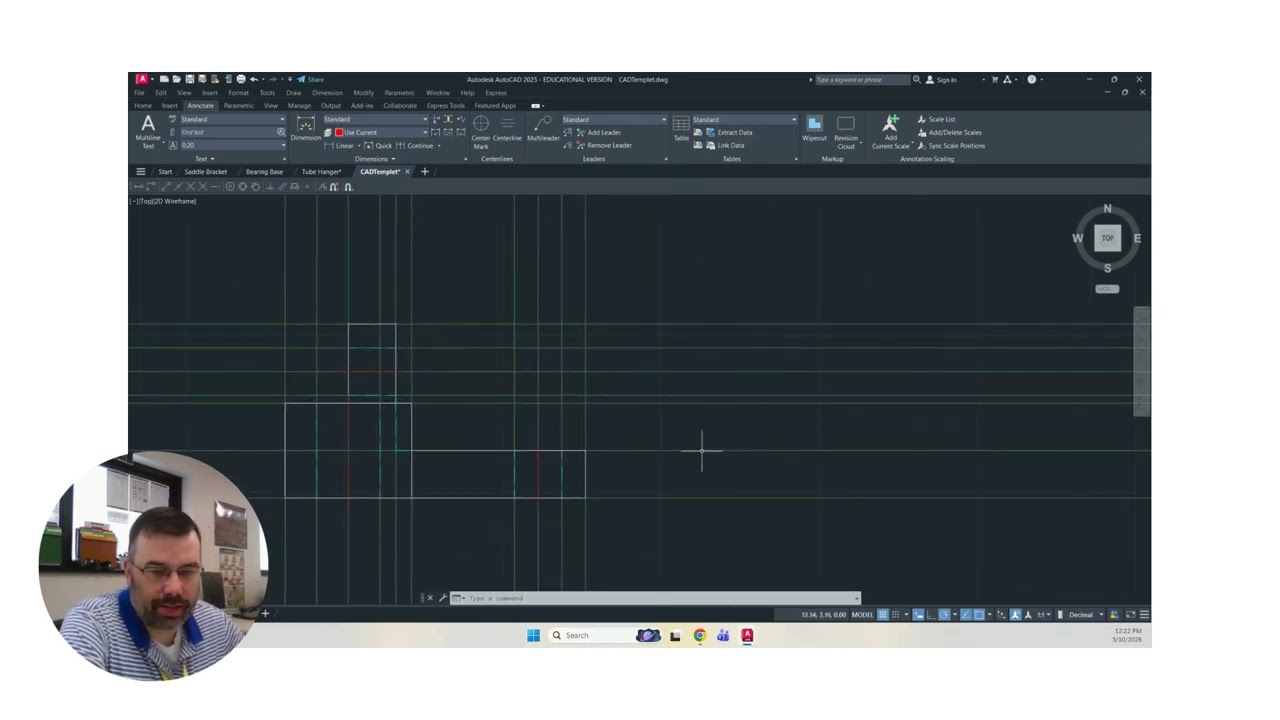
Task: Toggle MODEL space button
Action: [x=862, y=614]
